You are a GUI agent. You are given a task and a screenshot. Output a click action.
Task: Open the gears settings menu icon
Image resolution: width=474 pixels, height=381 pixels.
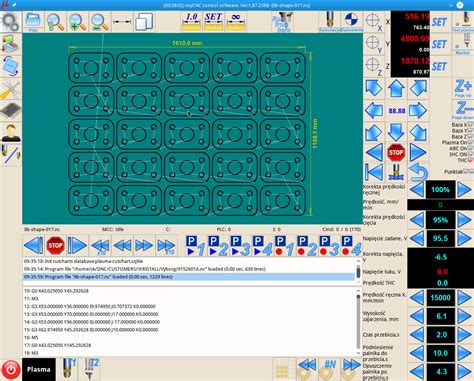tap(11, 22)
